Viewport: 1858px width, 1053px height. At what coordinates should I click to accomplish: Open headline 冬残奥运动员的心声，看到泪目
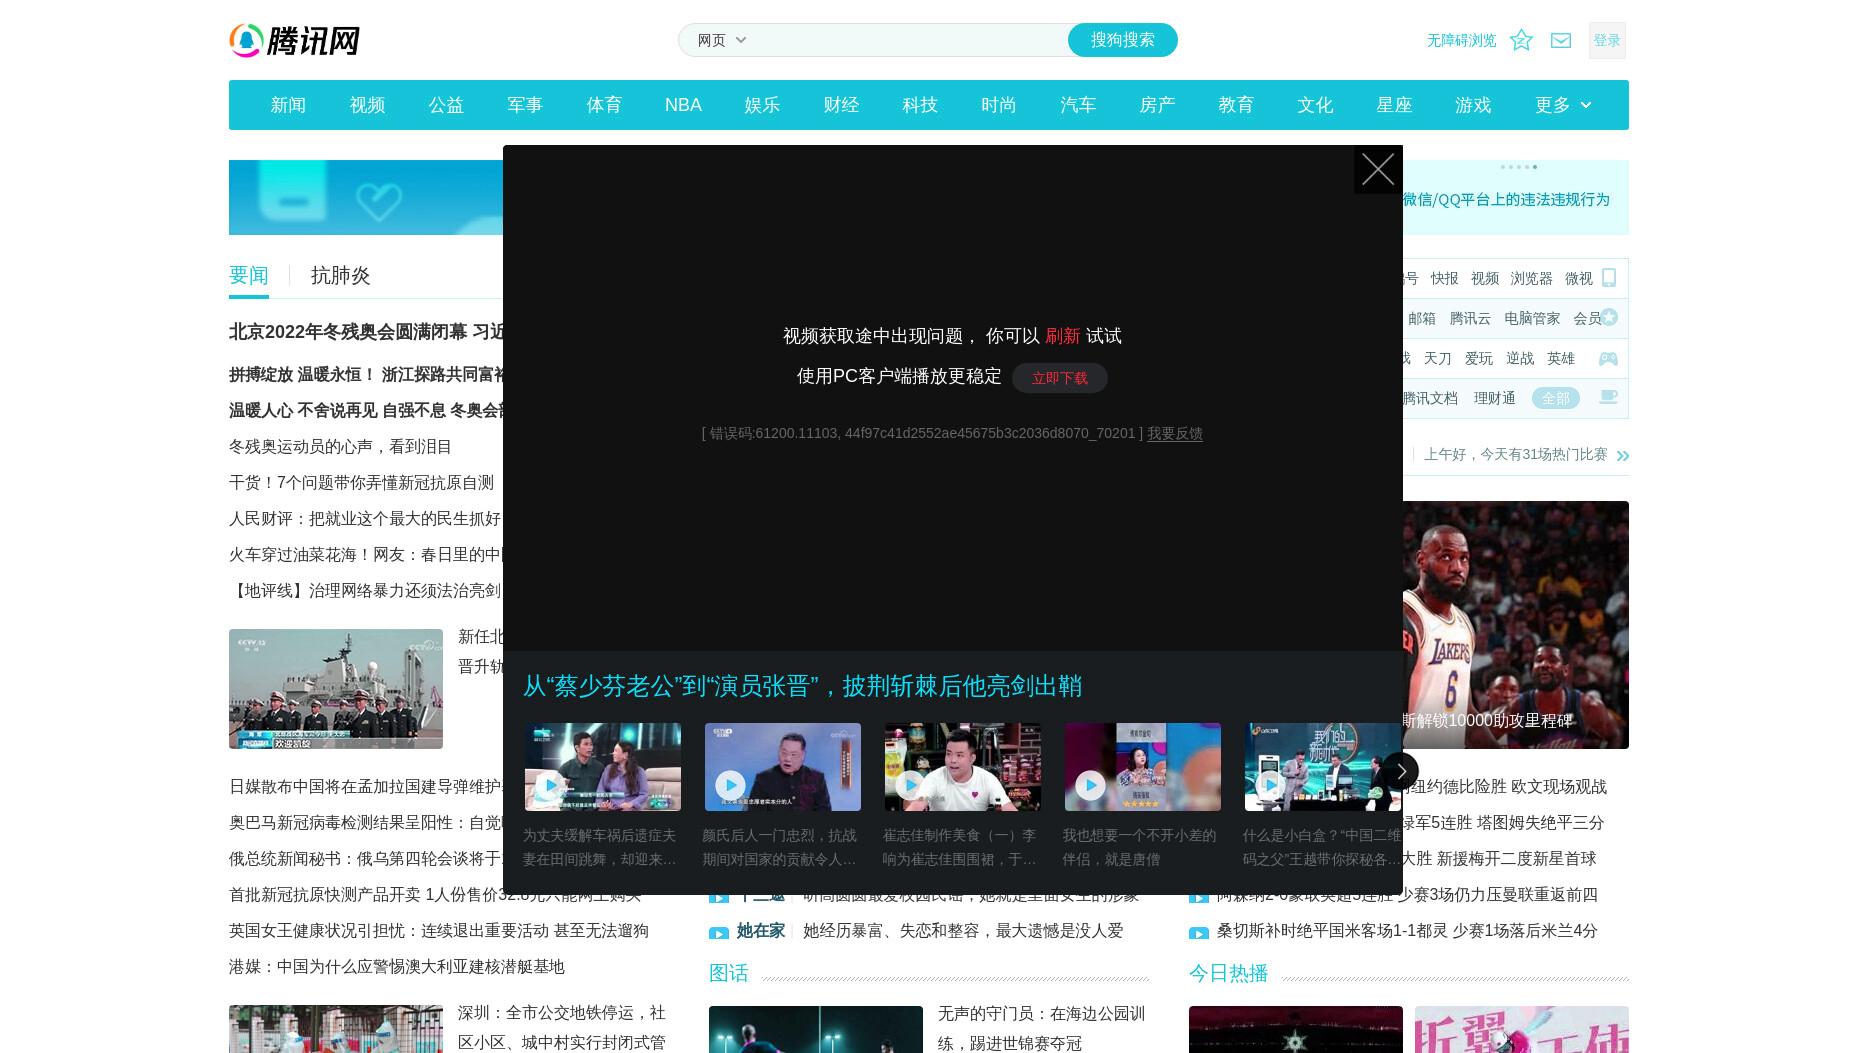pos(341,446)
